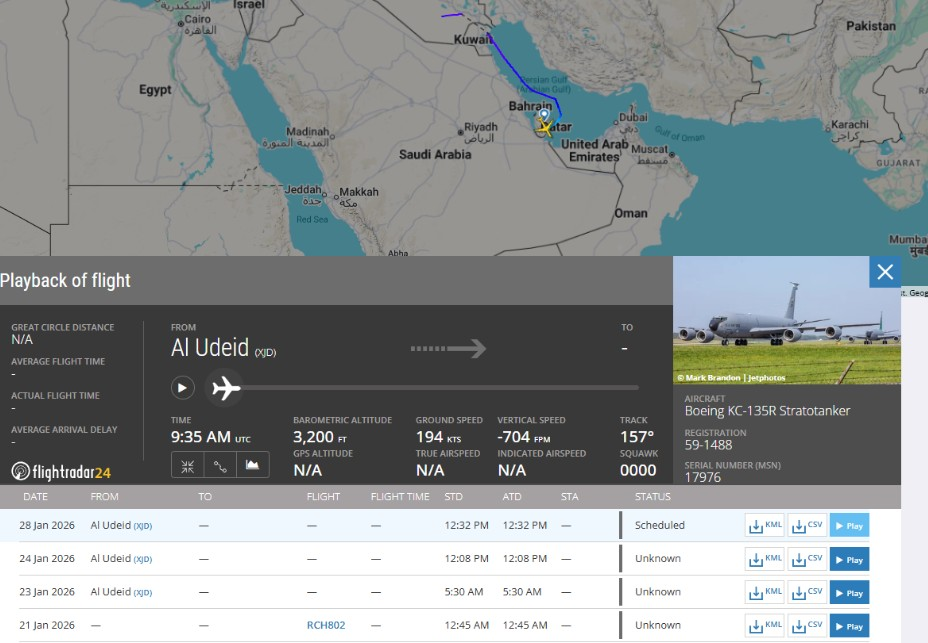Download CSV for the 23 Jan 2026 flight
The height and width of the screenshot is (643, 928).
coord(807,592)
